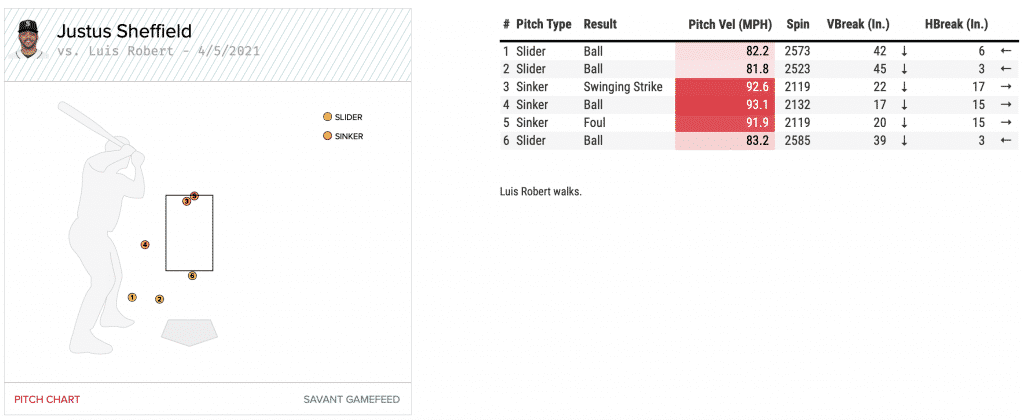Open the SAVANT GAMEFEED link
The width and height of the screenshot is (1024, 420).
351,399
